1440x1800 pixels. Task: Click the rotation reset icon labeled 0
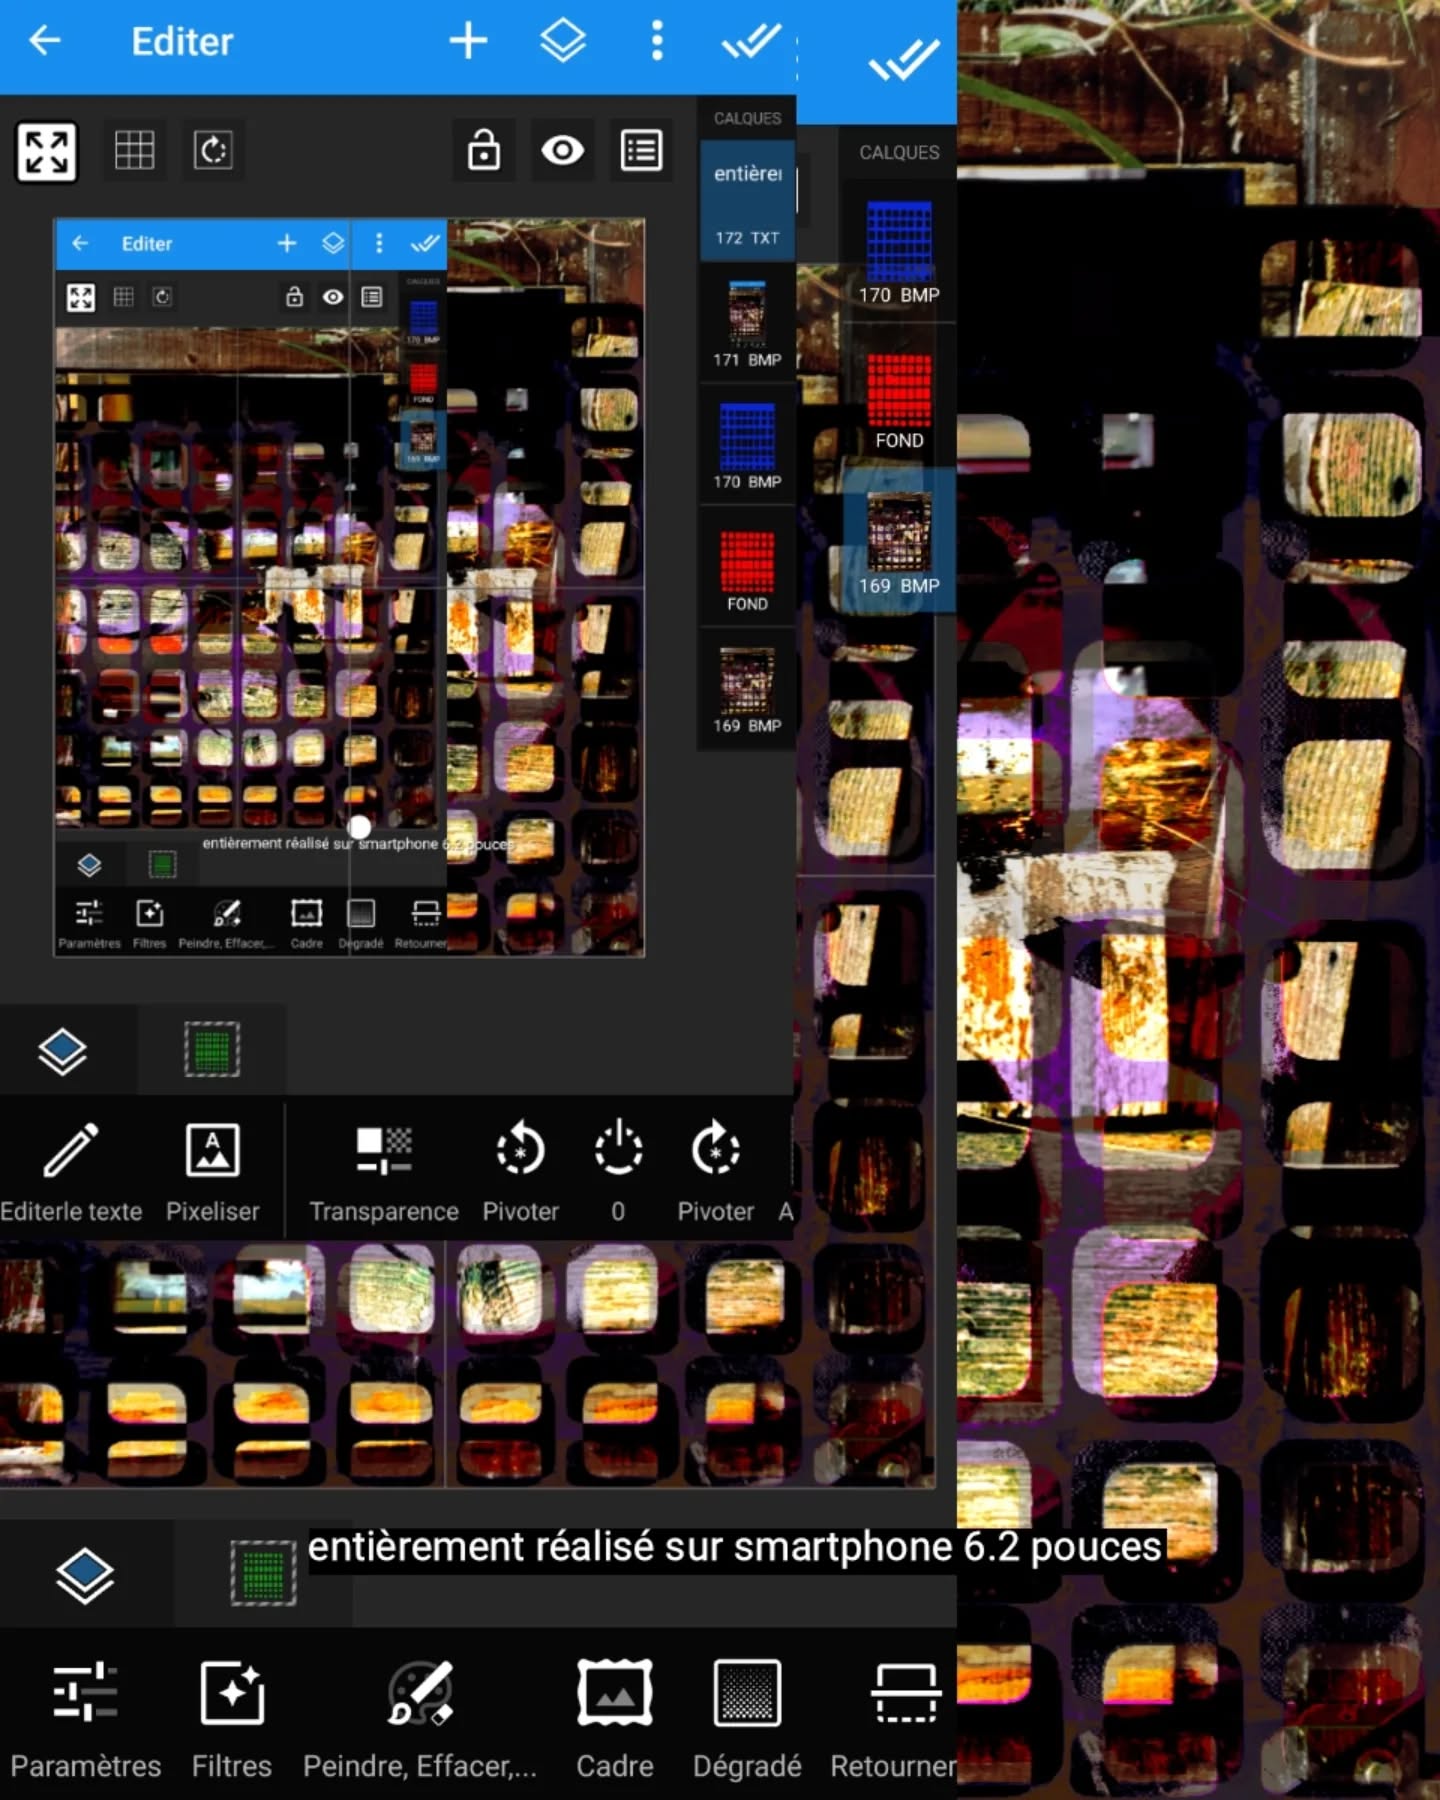618,1170
